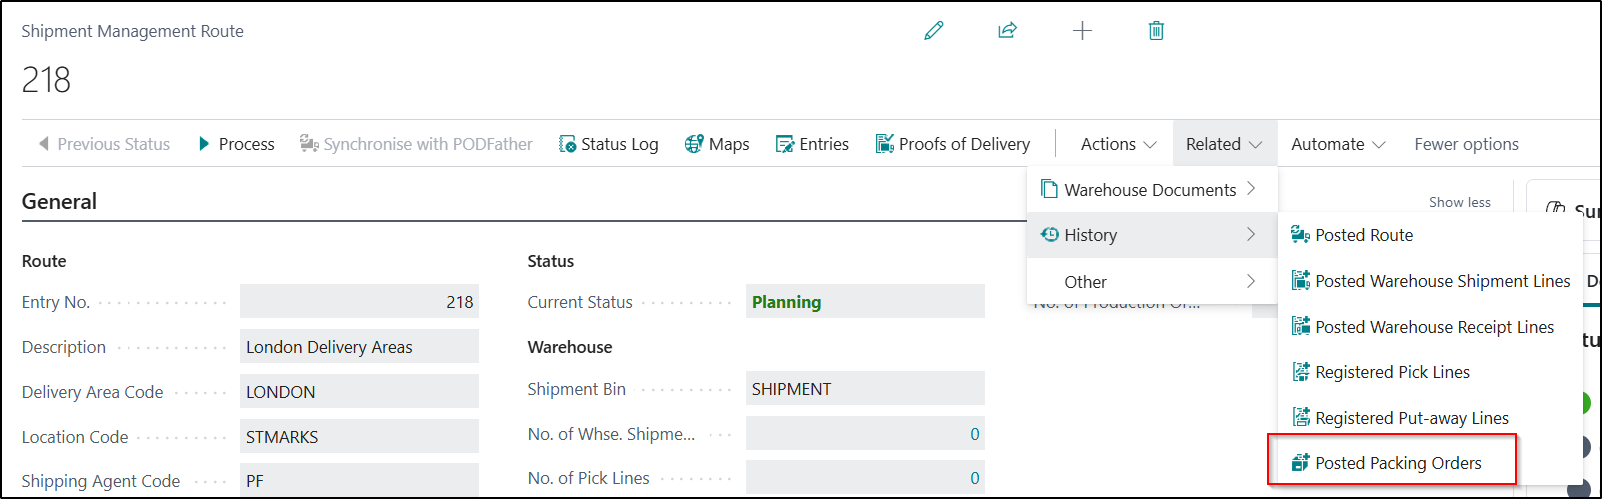Image resolution: width=1602 pixels, height=499 pixels.
Task: Choose Posted Route from History
Action: 1363,235
